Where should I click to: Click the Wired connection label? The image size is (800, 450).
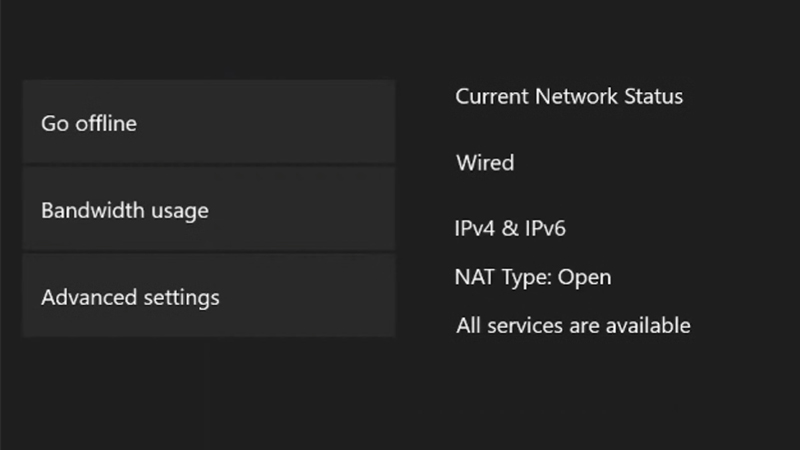[x=485, y=162]
